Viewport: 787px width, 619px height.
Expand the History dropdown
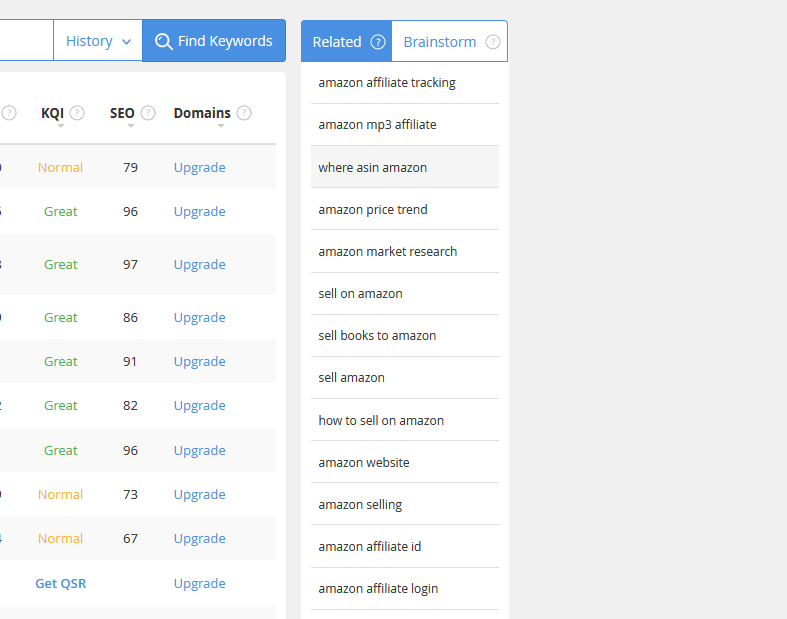(98, 41)
